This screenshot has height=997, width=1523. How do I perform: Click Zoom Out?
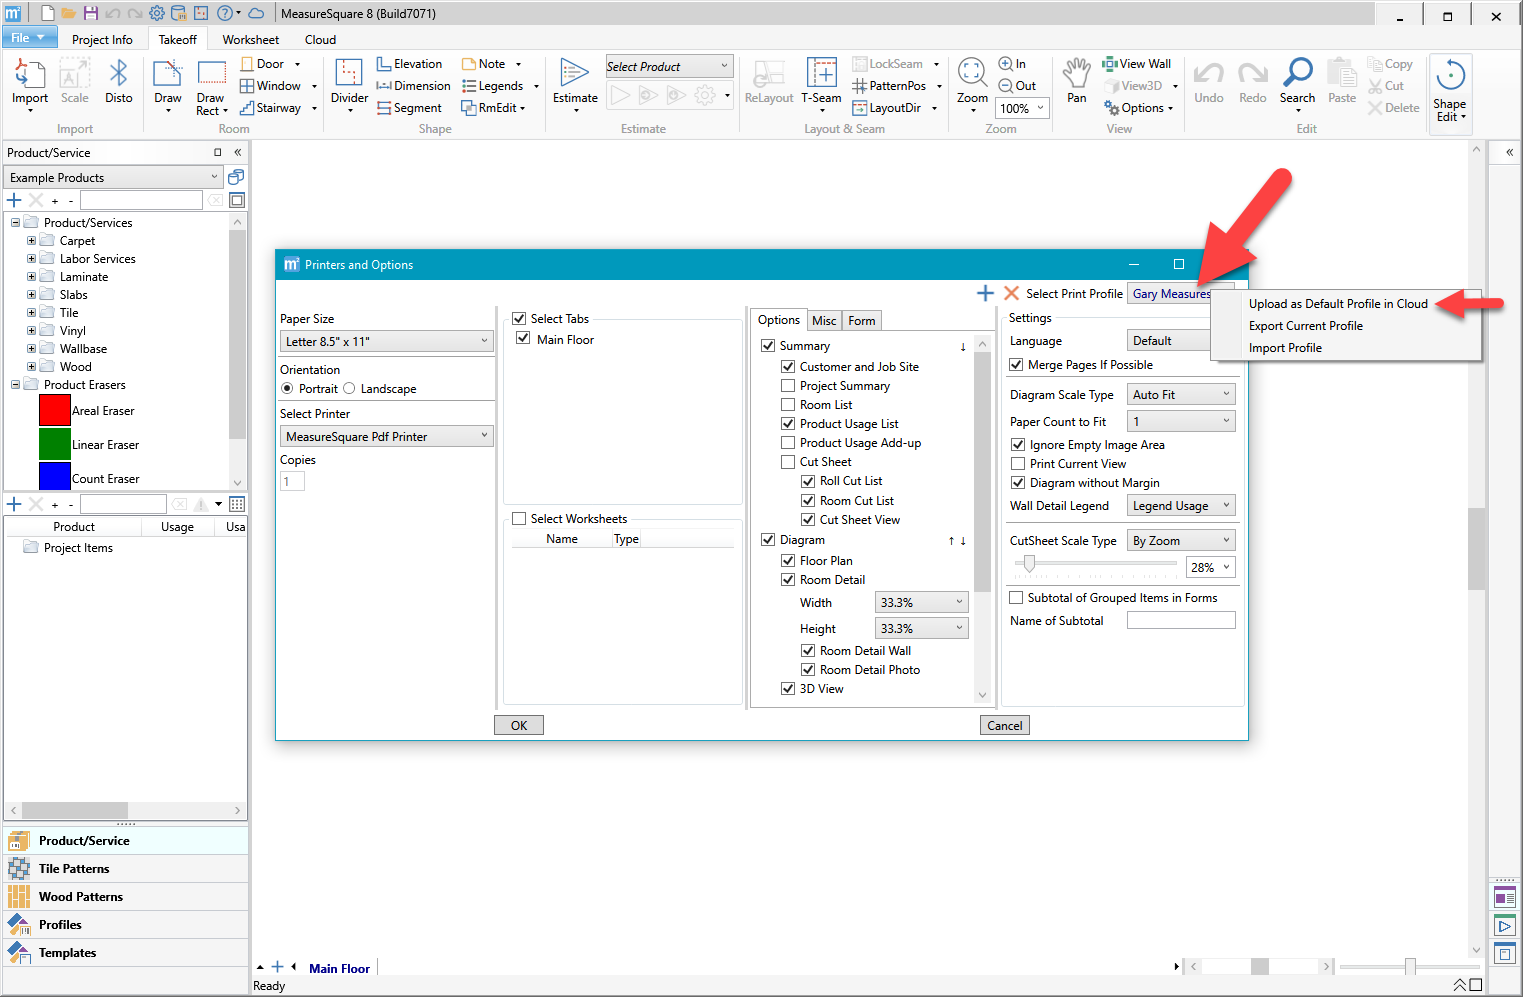(1017, 86)
